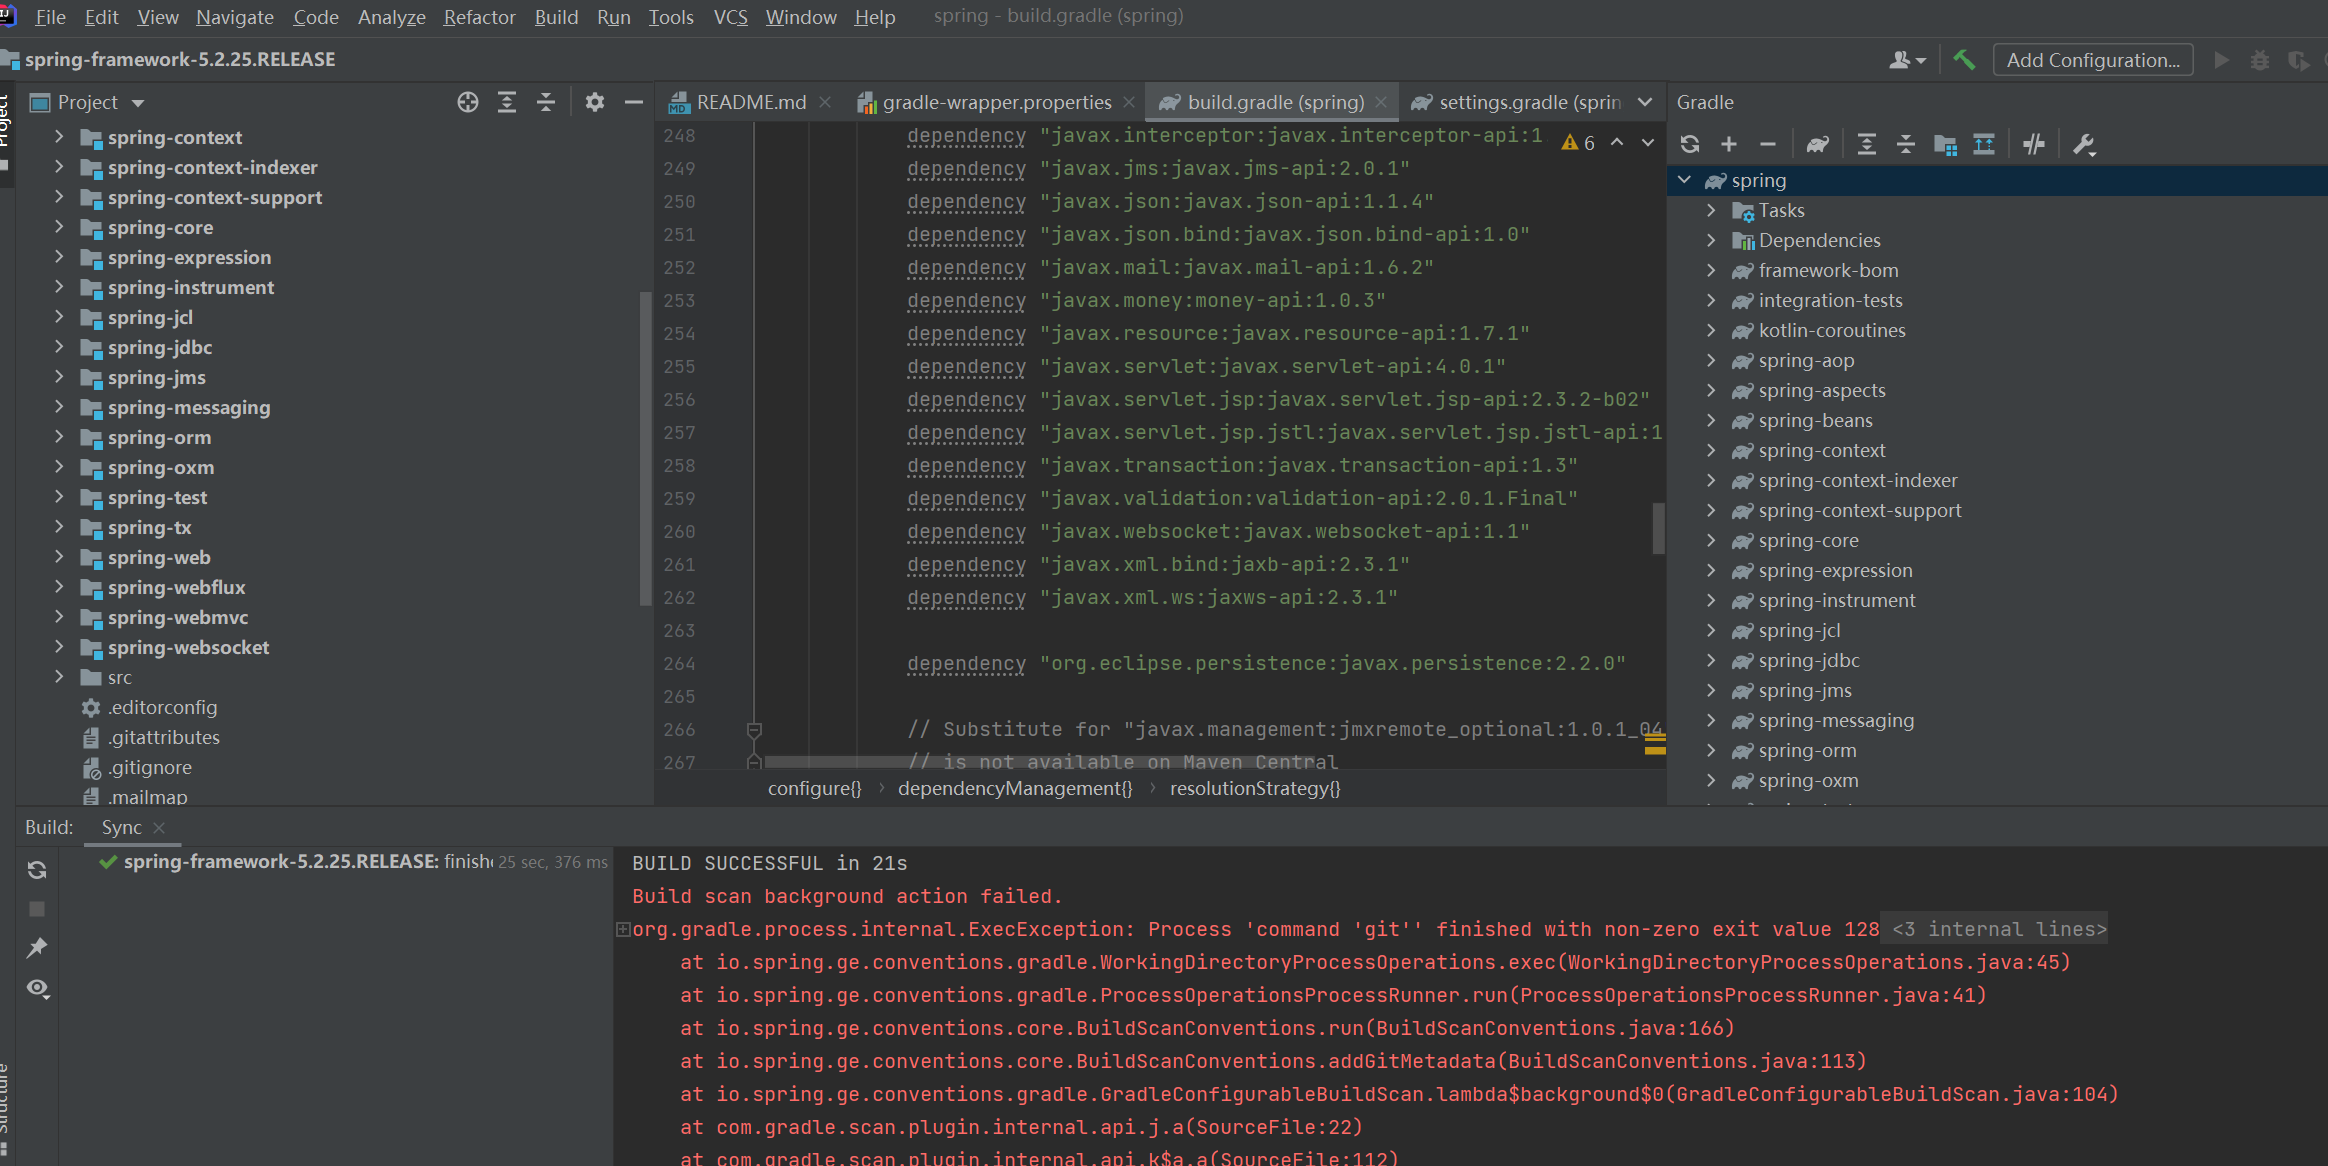Expand Dependencies node in Gradle panel
The height and width of the screenshot is (1166, 2328).
[x=1711, y=240]
